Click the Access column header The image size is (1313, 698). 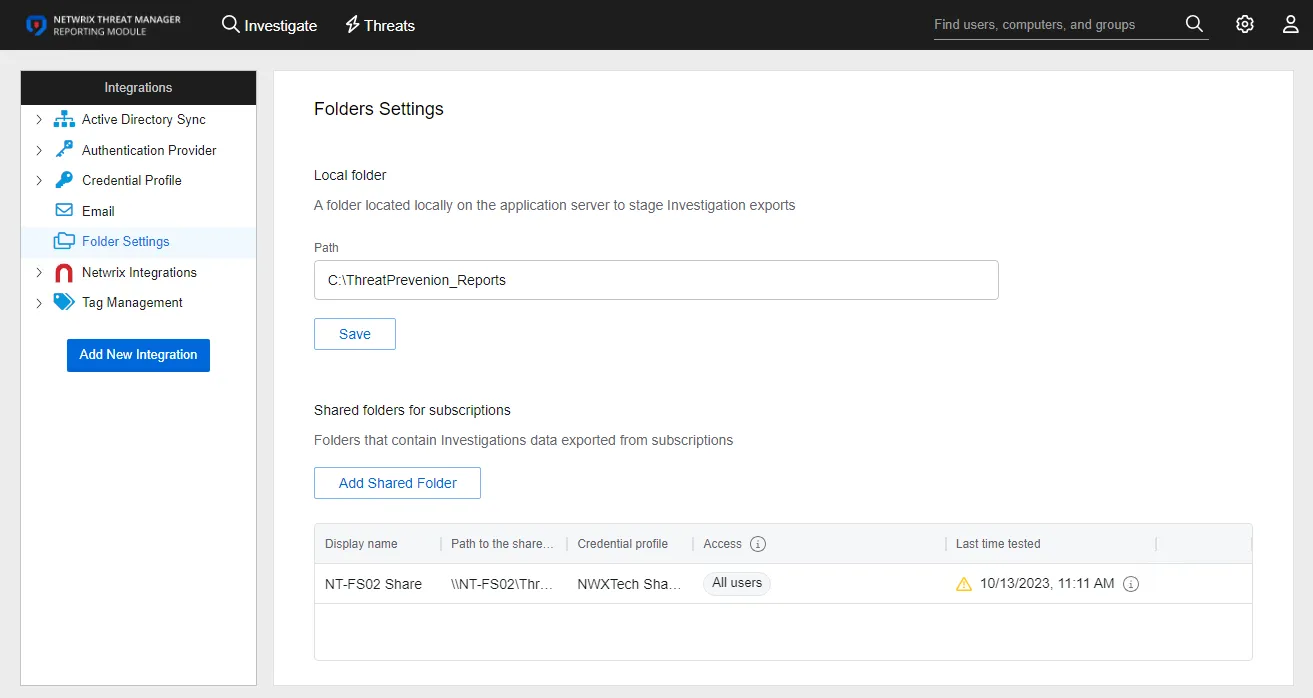[722, 544]
